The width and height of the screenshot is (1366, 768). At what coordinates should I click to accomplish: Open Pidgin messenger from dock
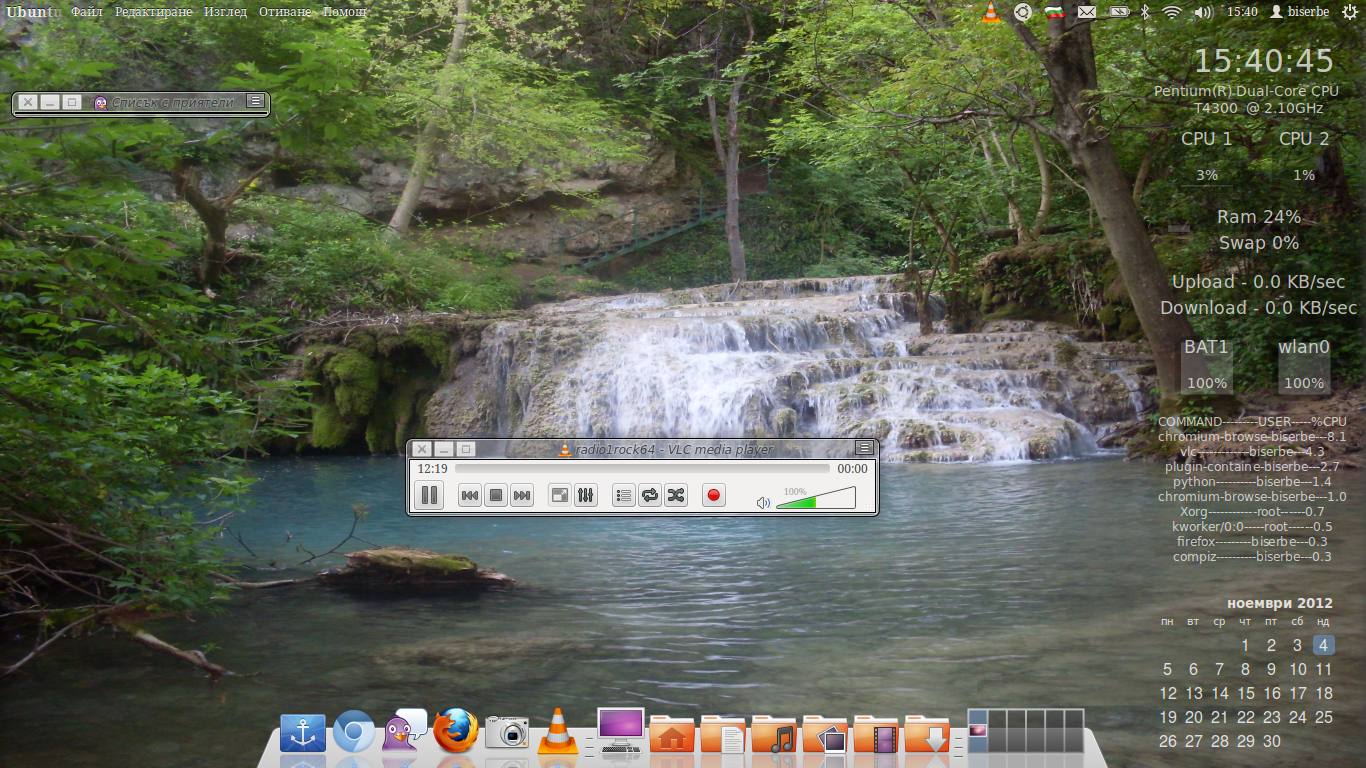[x=405, y=731]
